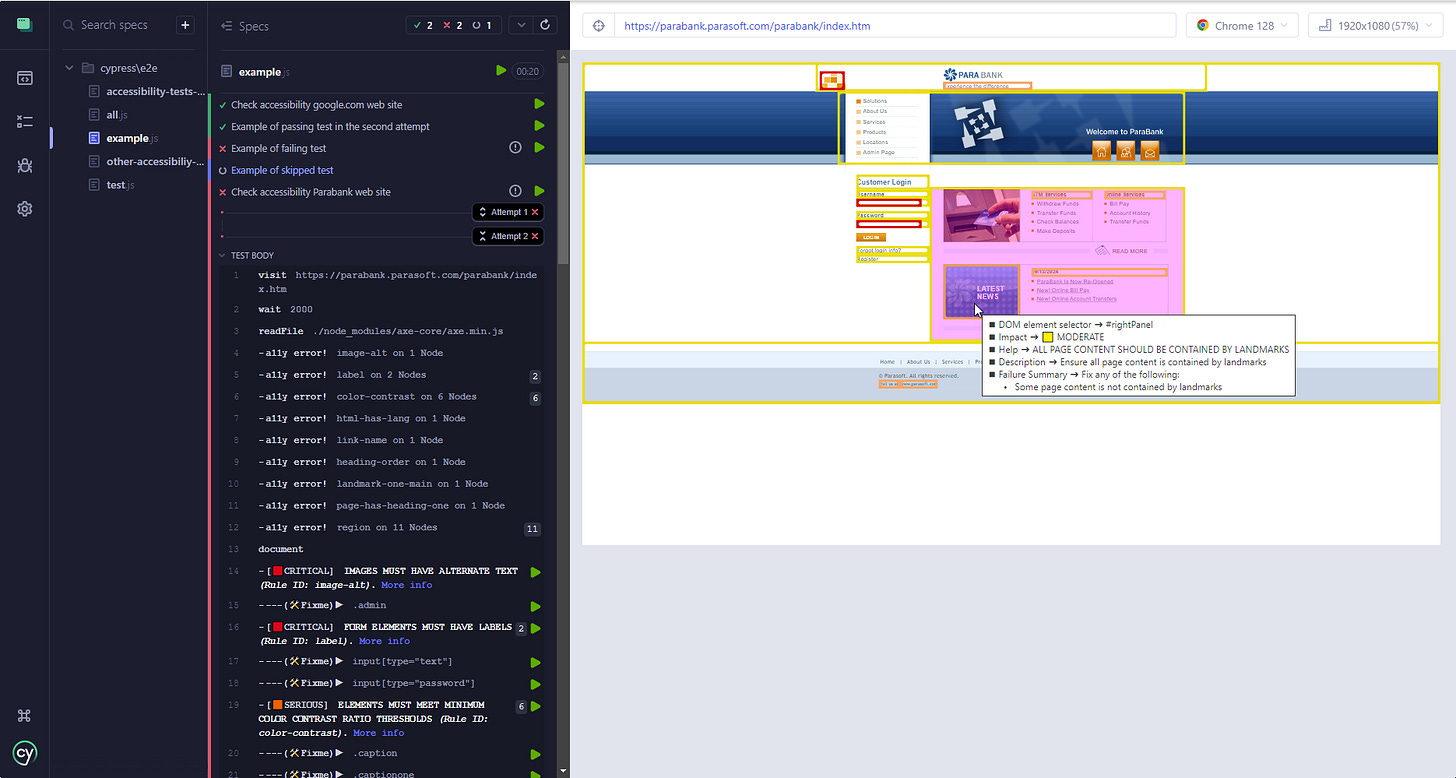Click the rerun all tests reload icon

click(545, 25)
